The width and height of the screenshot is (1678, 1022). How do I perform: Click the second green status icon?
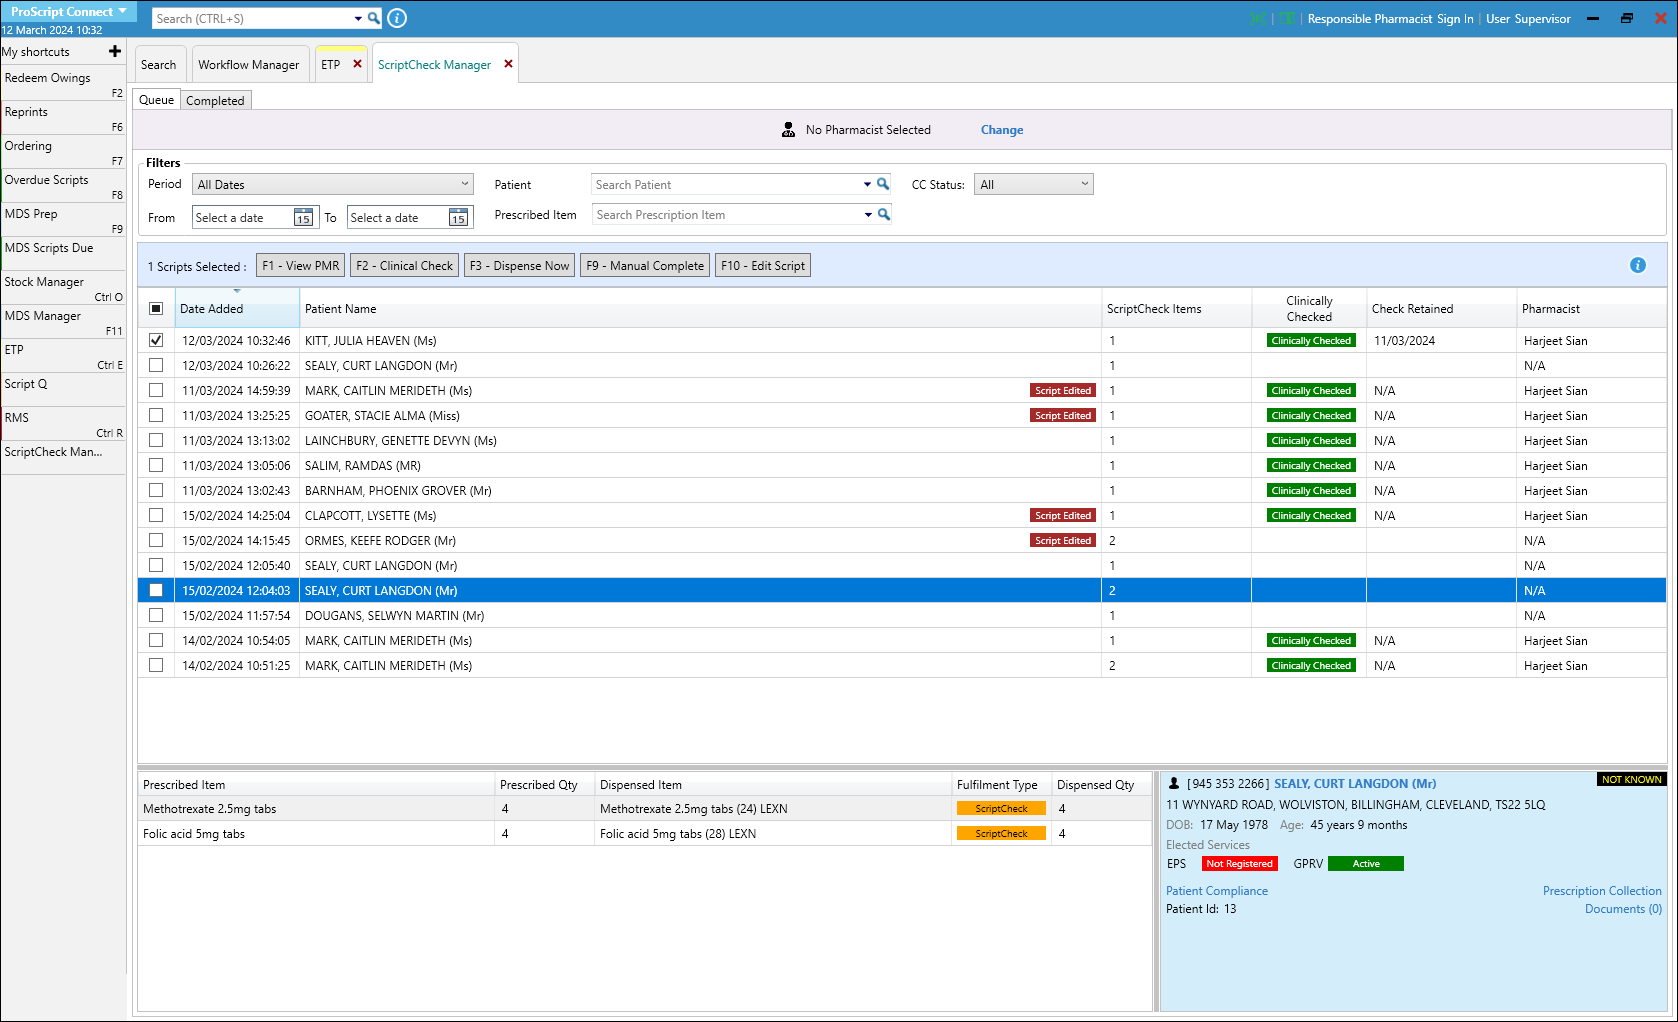pos(1286,18)
